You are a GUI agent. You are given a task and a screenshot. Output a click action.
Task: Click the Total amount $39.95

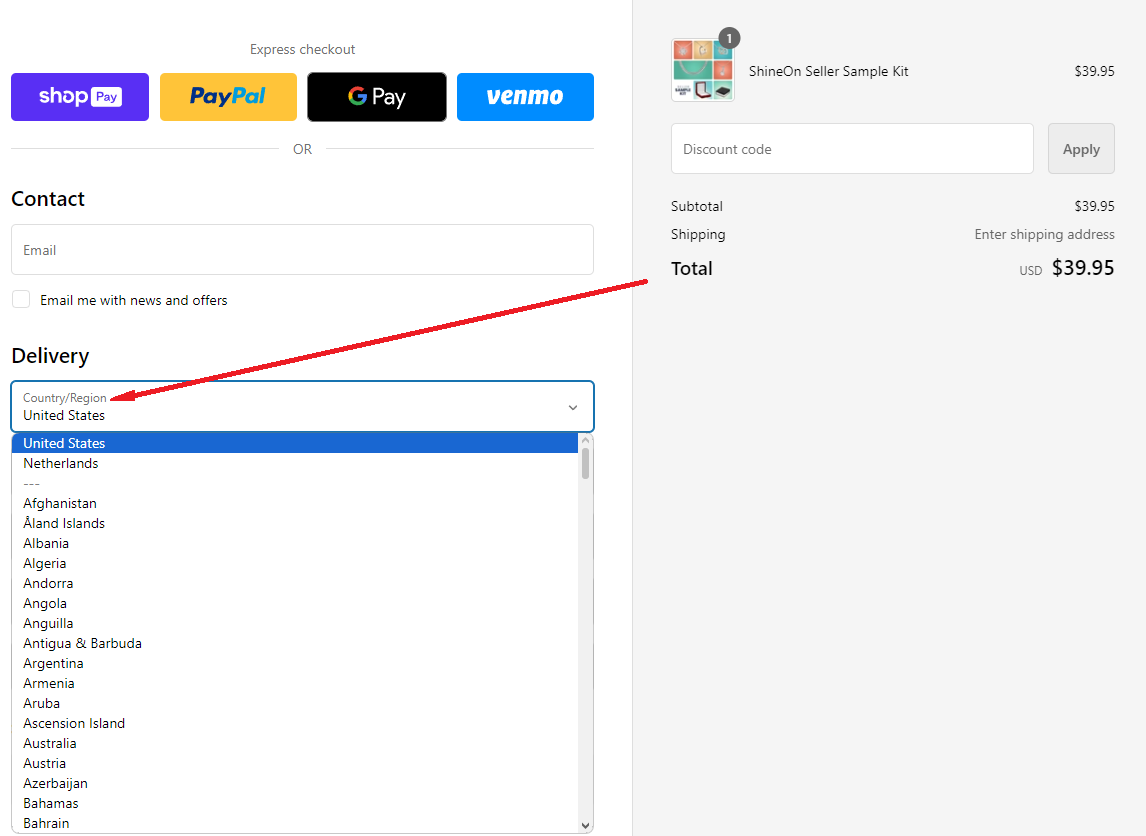(x=1082, y=268)
